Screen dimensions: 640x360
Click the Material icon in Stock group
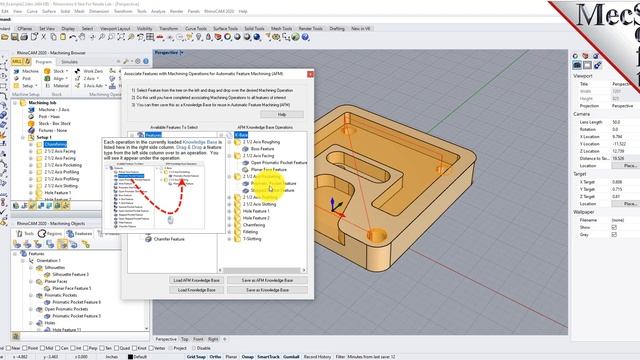click(x=47, y=86)
